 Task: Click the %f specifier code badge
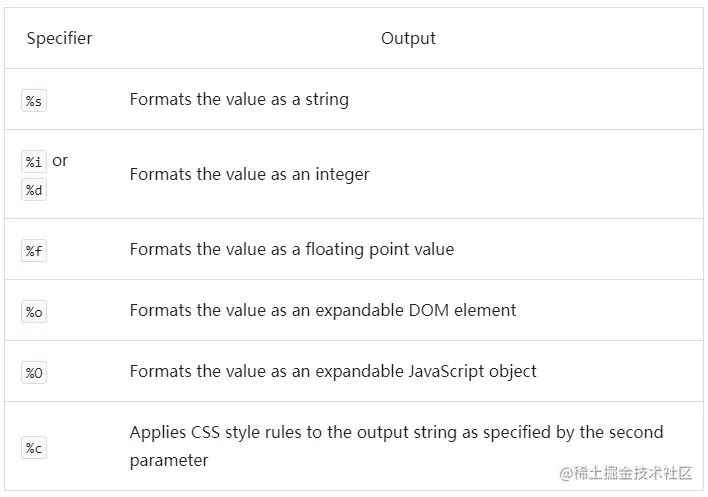point(34,251)
